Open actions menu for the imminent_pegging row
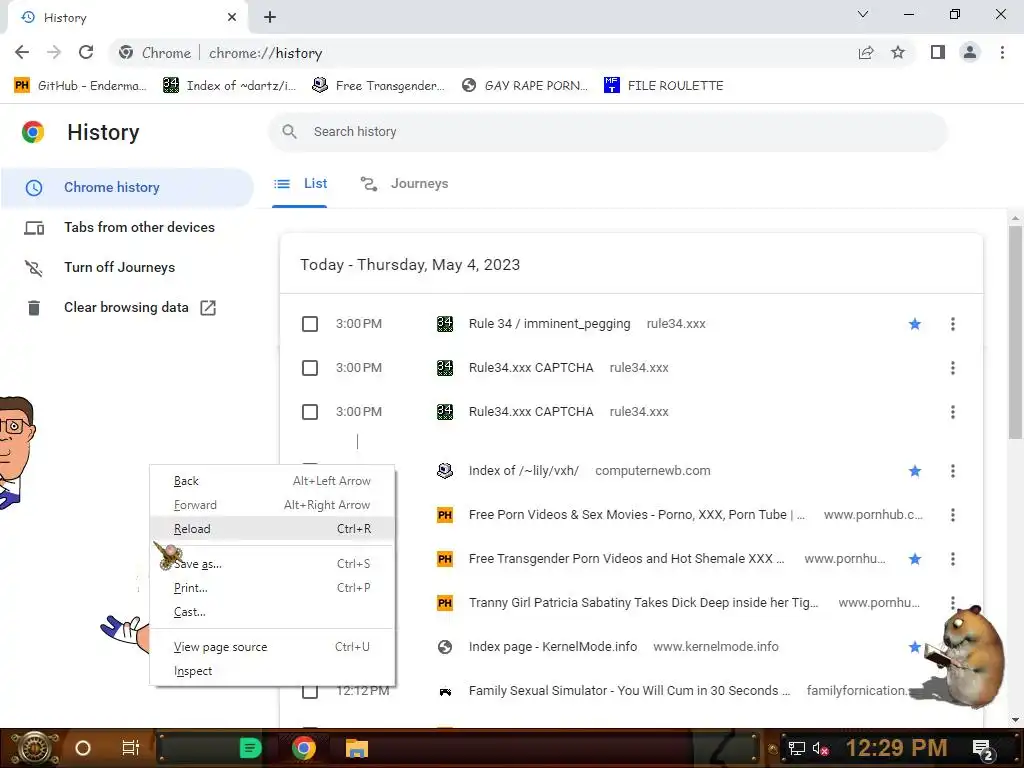 tap(953, 324)
